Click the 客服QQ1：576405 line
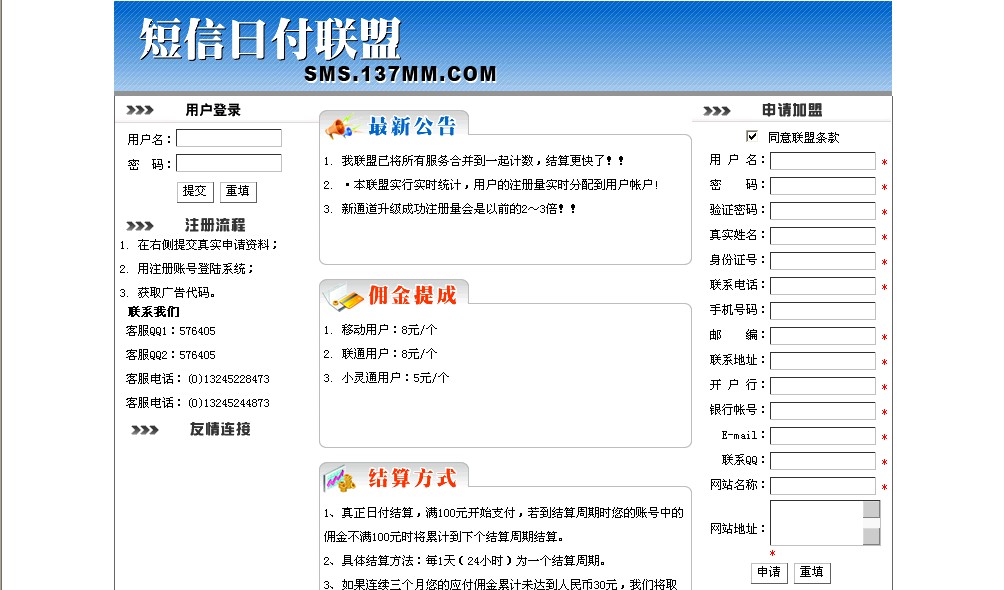The height and width of the screenshot is (590, 1004). pyautogui.click(x=170, y=331)
